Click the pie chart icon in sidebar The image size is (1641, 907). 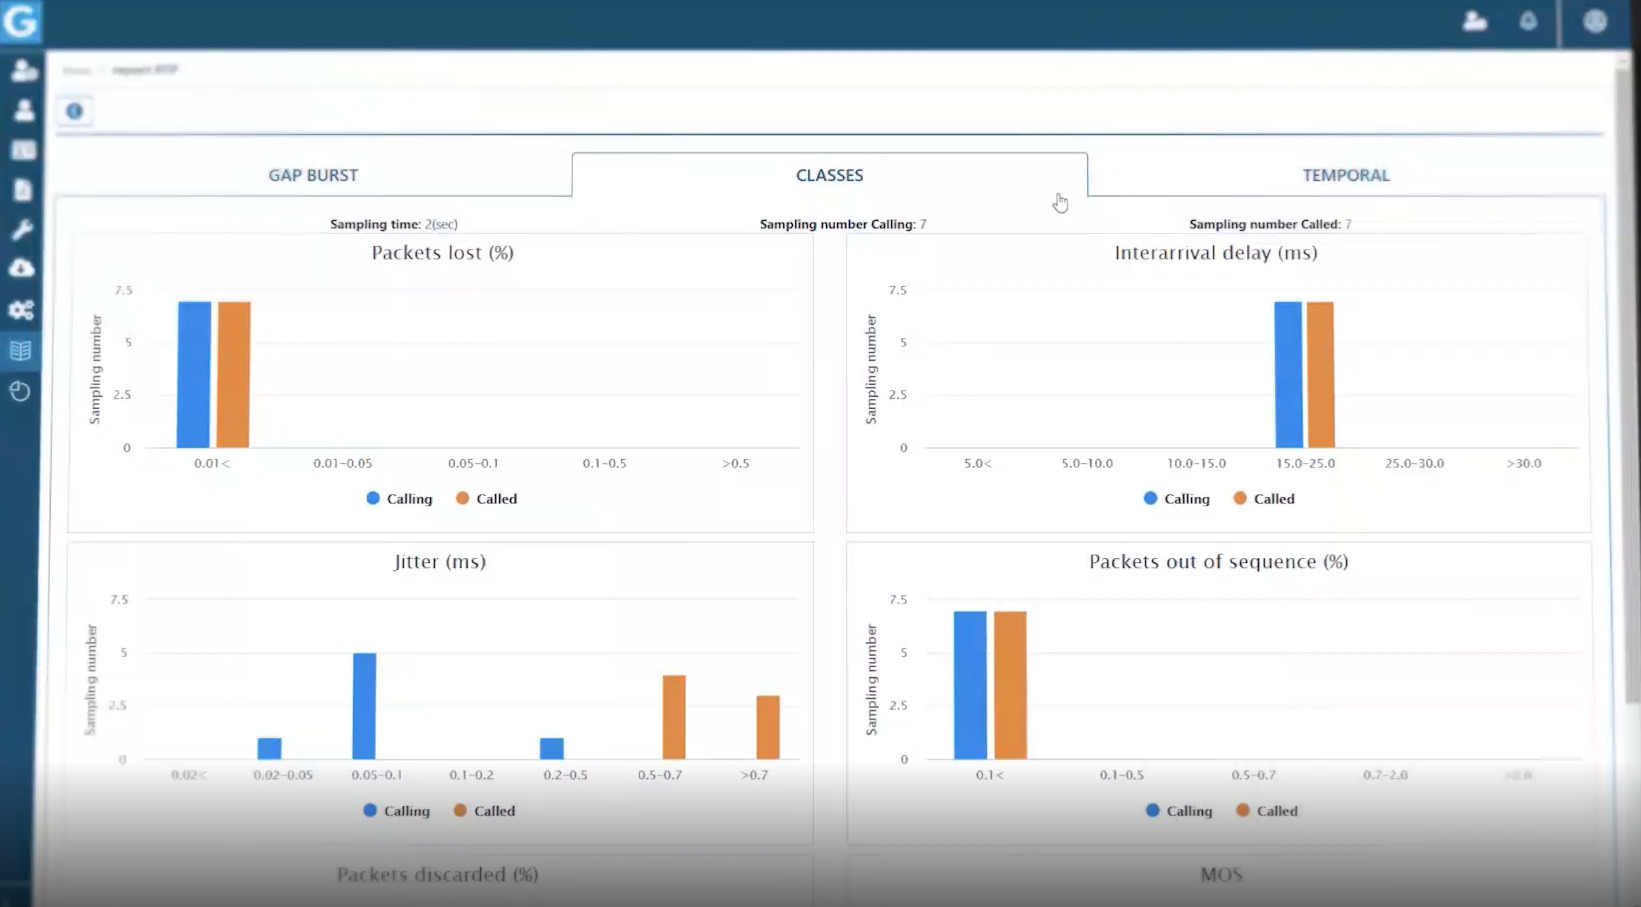click(21, 391)
